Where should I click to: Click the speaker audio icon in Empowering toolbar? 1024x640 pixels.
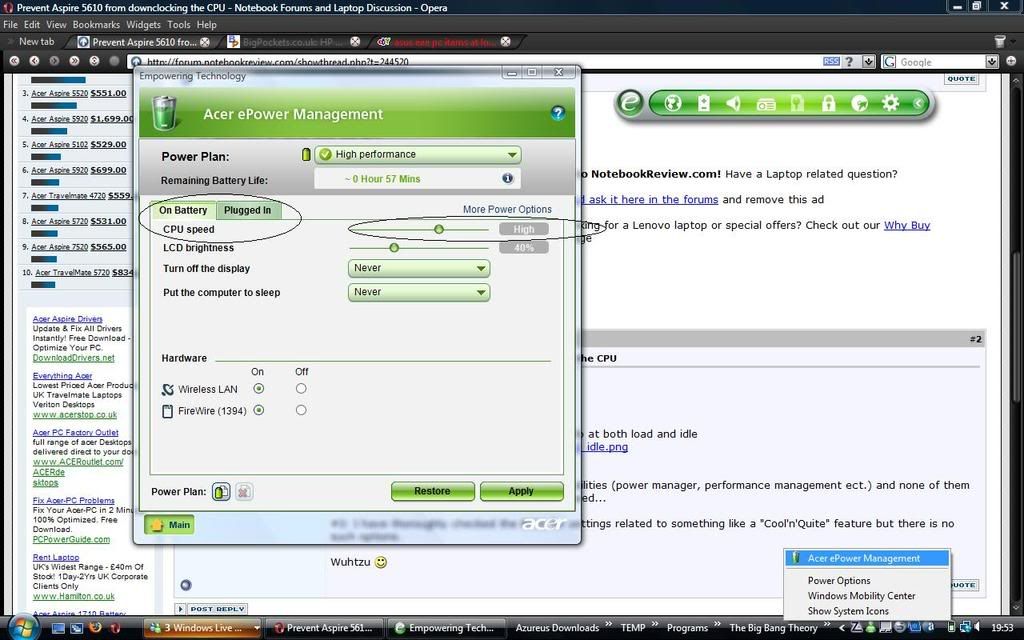[x=733, y=103]
